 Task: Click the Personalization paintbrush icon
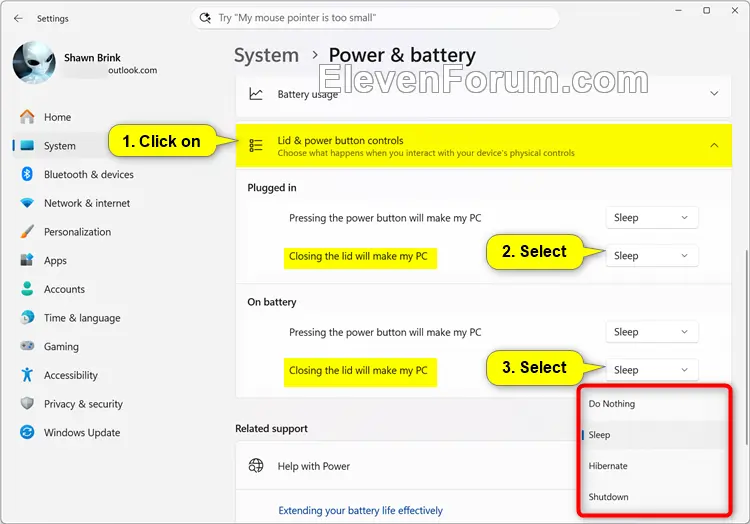click(x=27, y=231)
